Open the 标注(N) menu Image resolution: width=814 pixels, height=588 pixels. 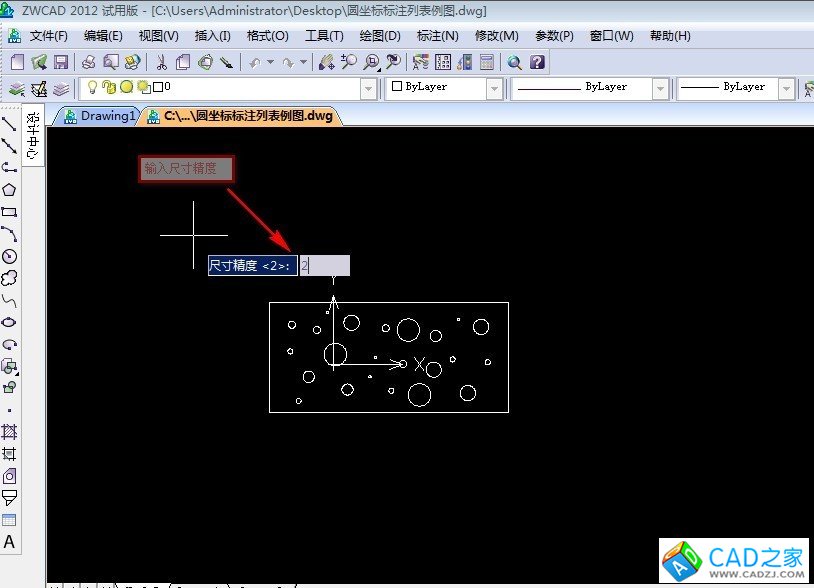437,36
